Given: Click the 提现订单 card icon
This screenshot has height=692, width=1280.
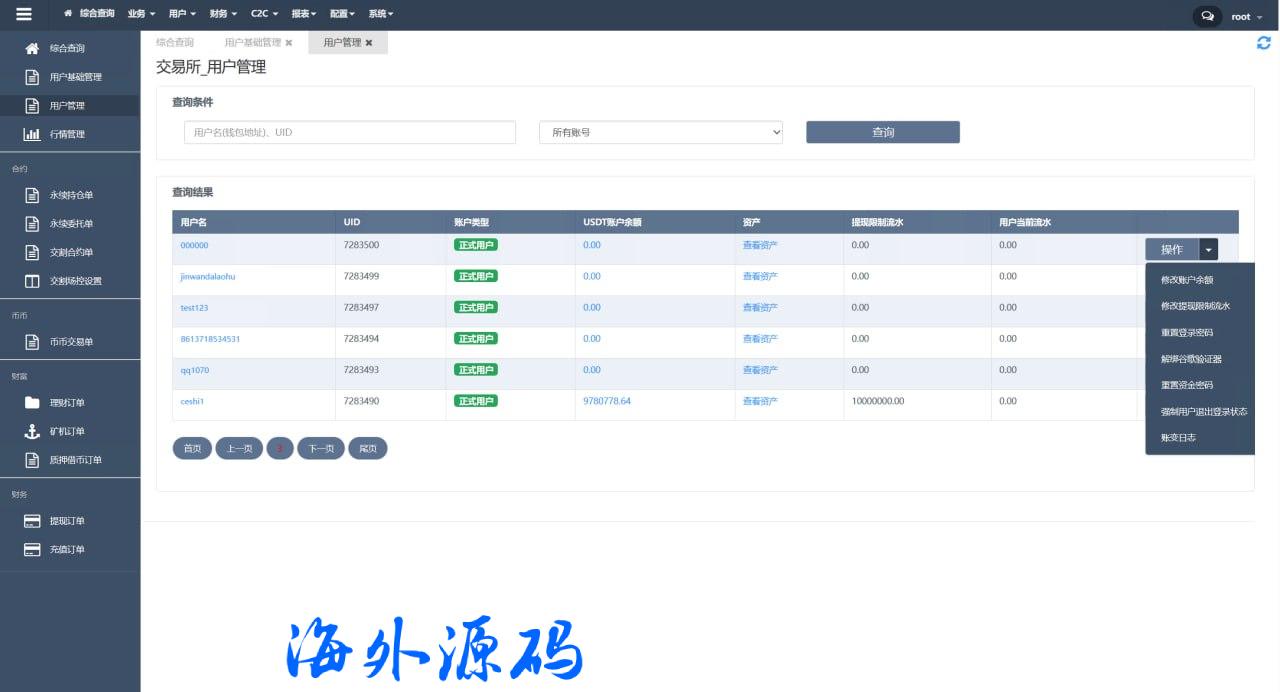Looking at the screenshot, I should (32, 521).
